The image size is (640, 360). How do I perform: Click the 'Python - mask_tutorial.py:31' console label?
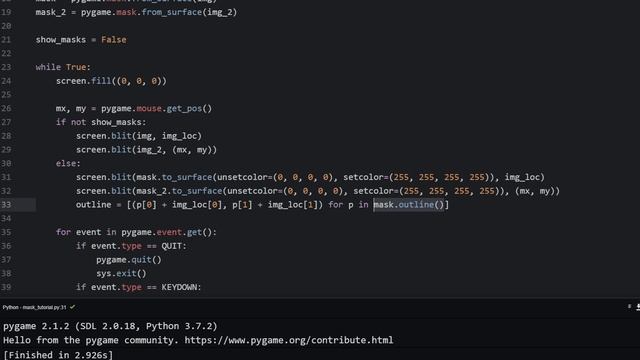[x=34, y=307]
